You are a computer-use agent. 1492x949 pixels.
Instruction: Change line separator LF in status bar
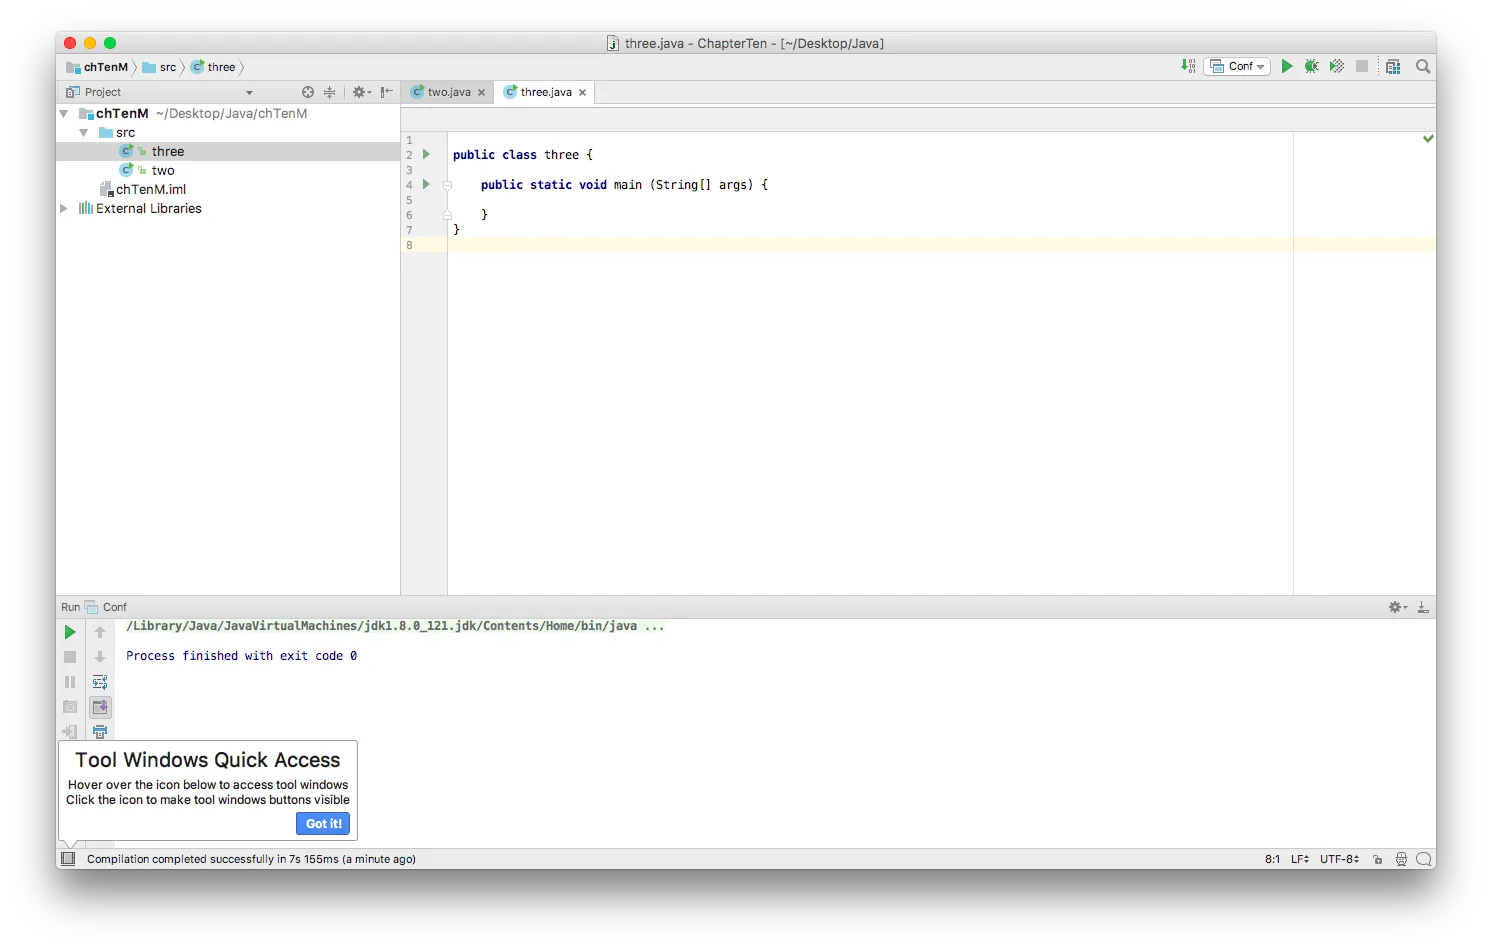(x=1300, y=859)
